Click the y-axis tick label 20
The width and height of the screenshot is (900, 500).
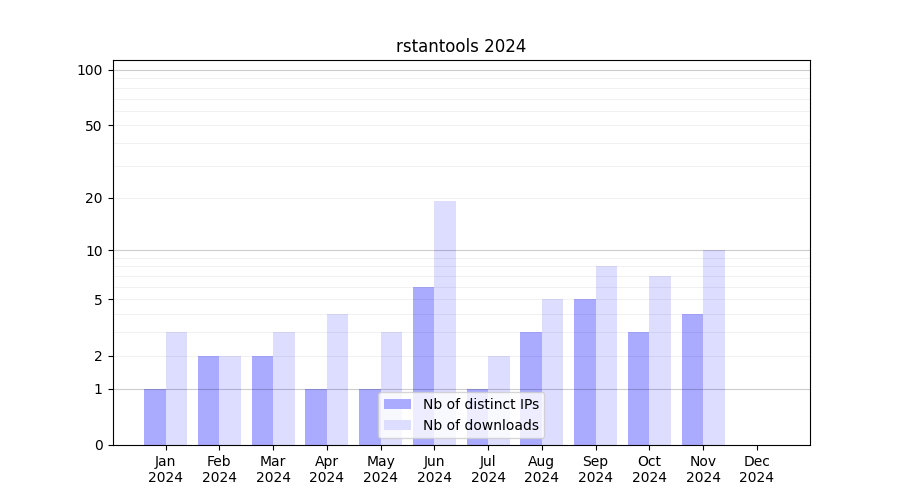coord(94,198)
